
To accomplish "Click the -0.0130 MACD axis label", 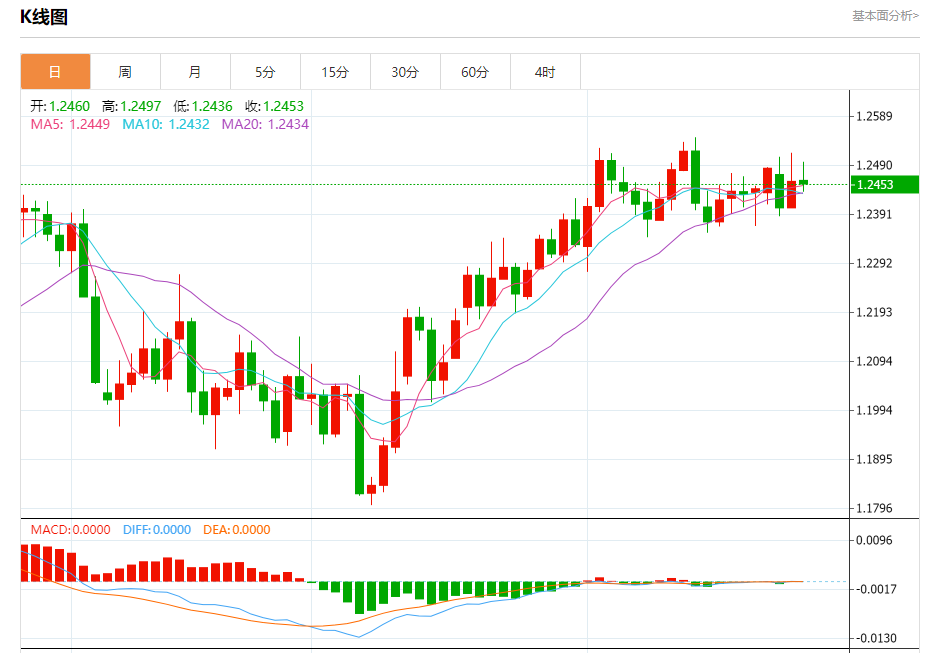I will tap(874, 638).
